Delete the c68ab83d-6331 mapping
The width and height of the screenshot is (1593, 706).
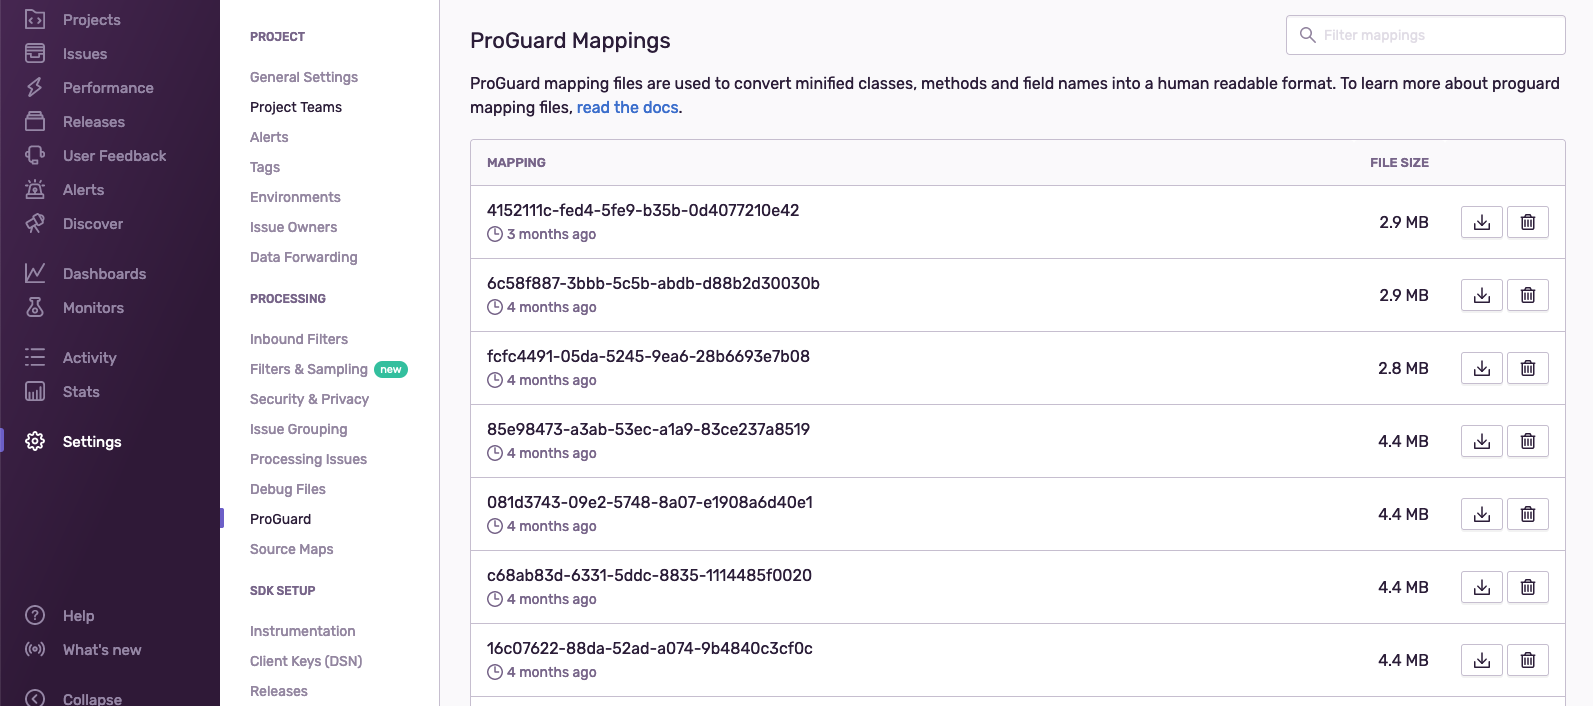pos(1527,587)
